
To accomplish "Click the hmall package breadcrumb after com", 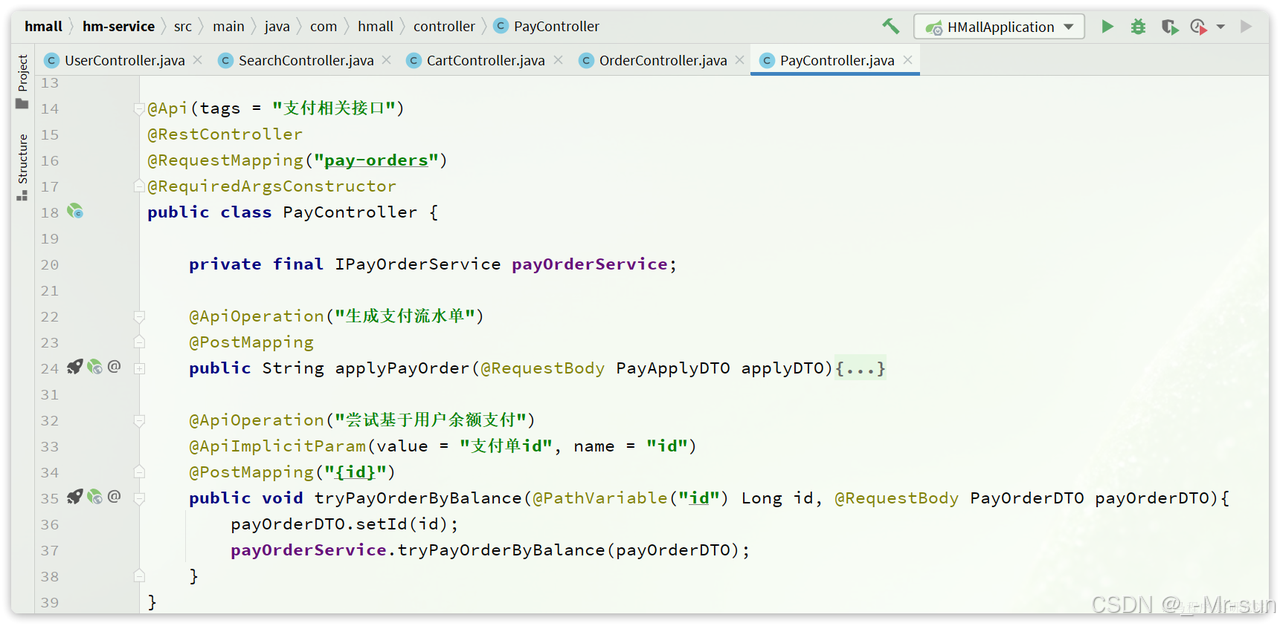I will click(375, 26).
